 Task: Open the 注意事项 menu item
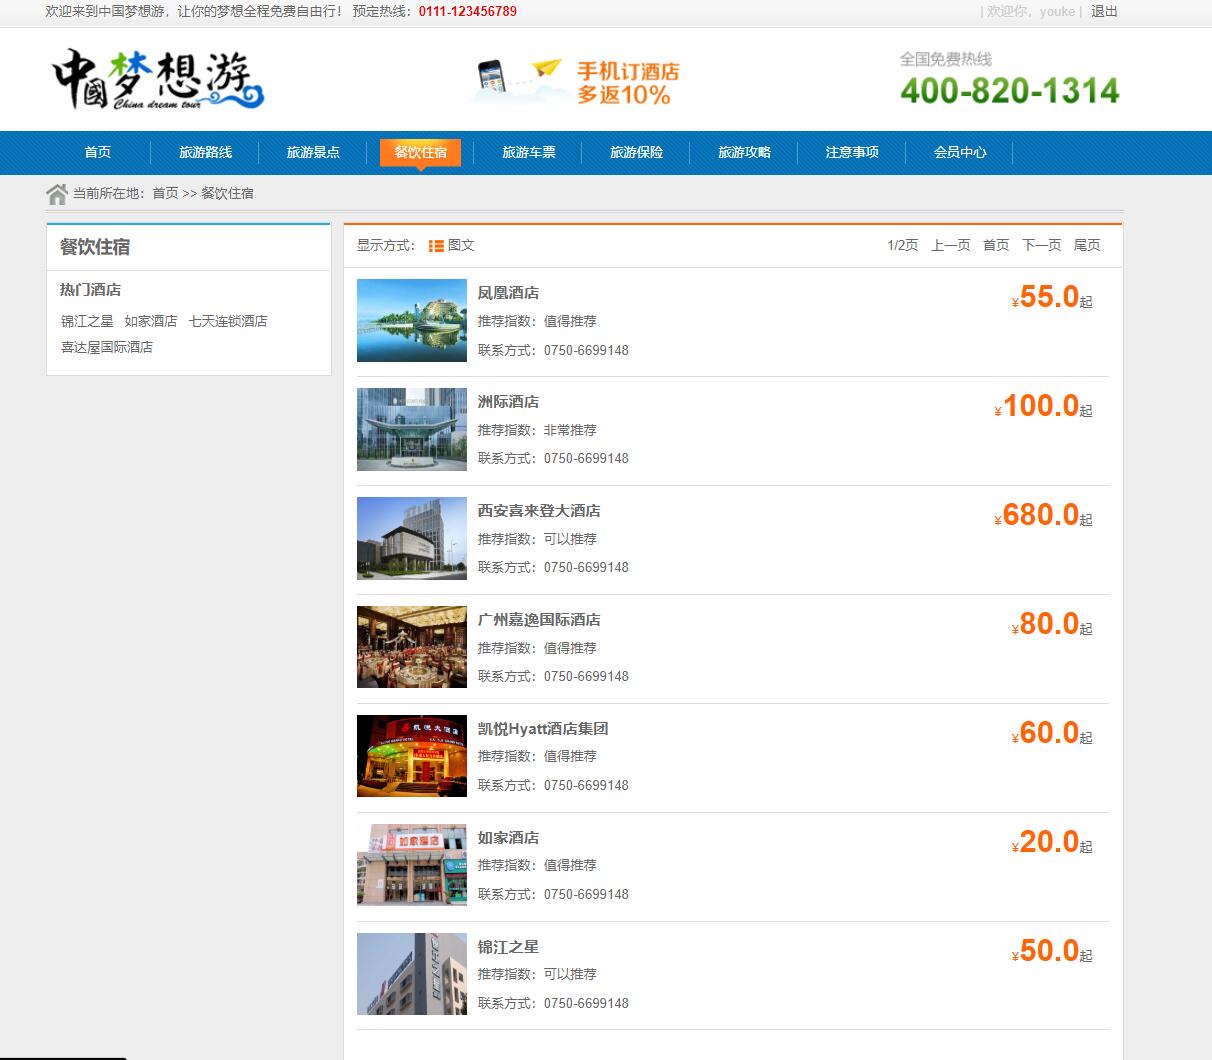tap(852, 152)
